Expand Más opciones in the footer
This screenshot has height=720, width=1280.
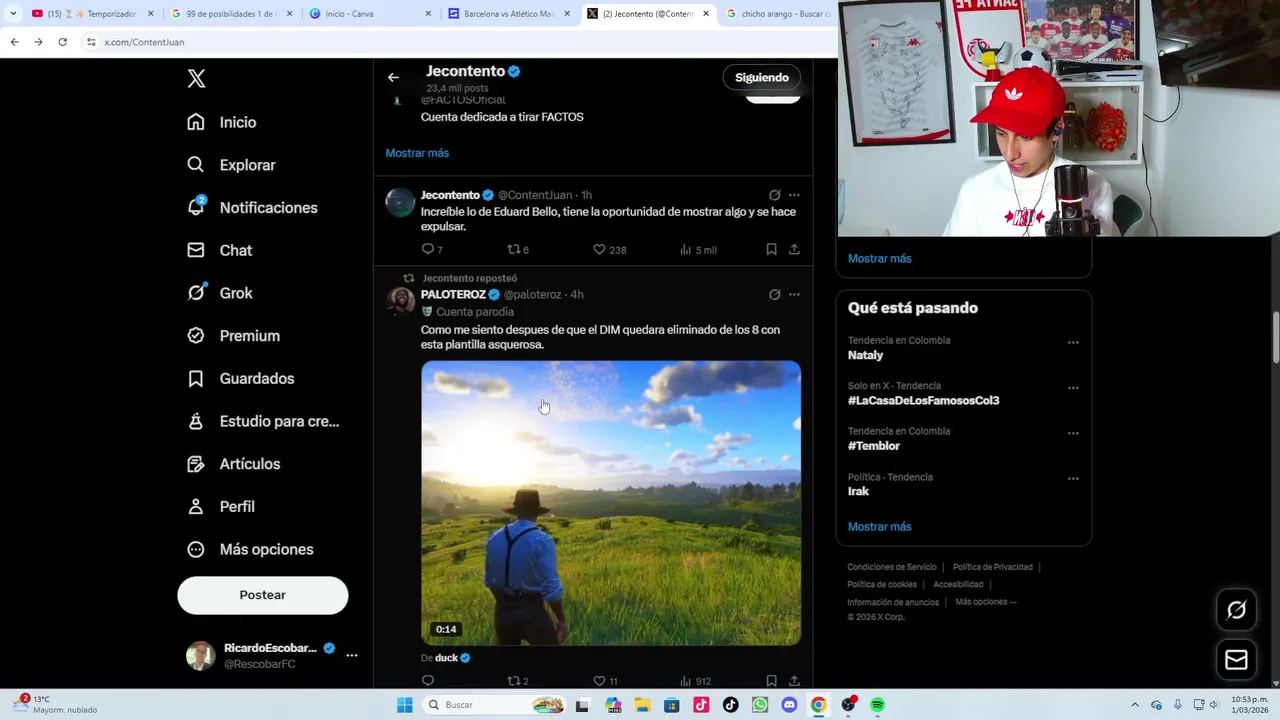[986, 602]
